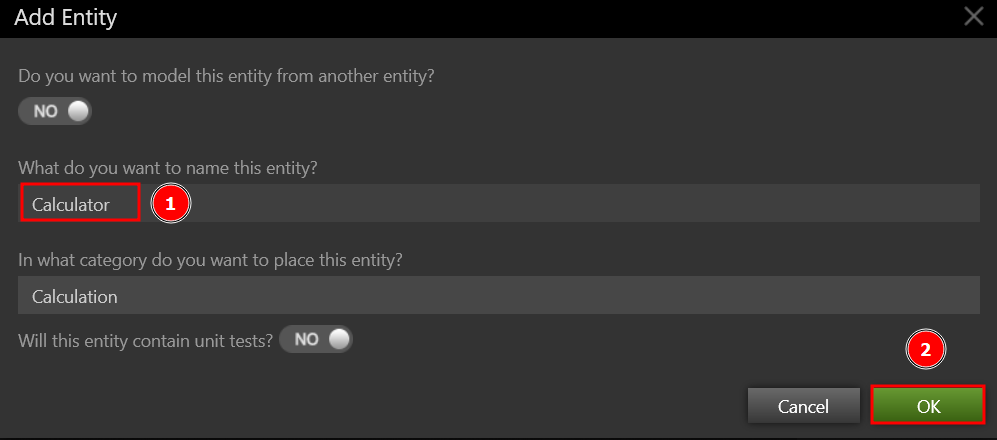Image resolution: width=997 pixels, height=440 pixels.
Task: Confirm the dialog with OK
Action: click(928, 406)
